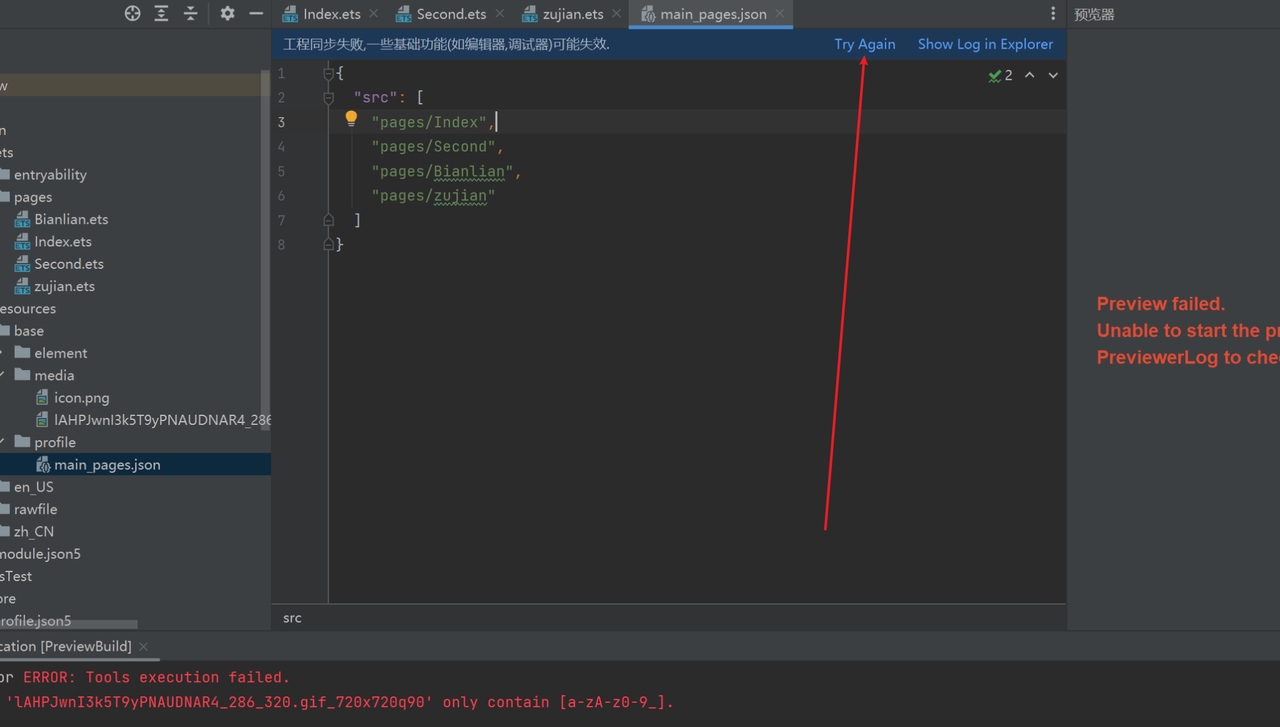Screen dimensions: 1280x727
Task: Click the "pages/zujian" string in editor
Action: (433, 195)
